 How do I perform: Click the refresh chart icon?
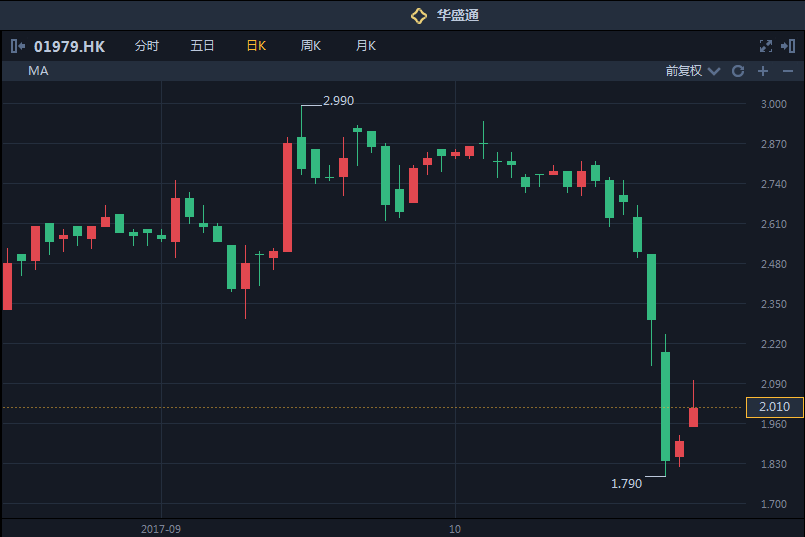coord(738,71)
